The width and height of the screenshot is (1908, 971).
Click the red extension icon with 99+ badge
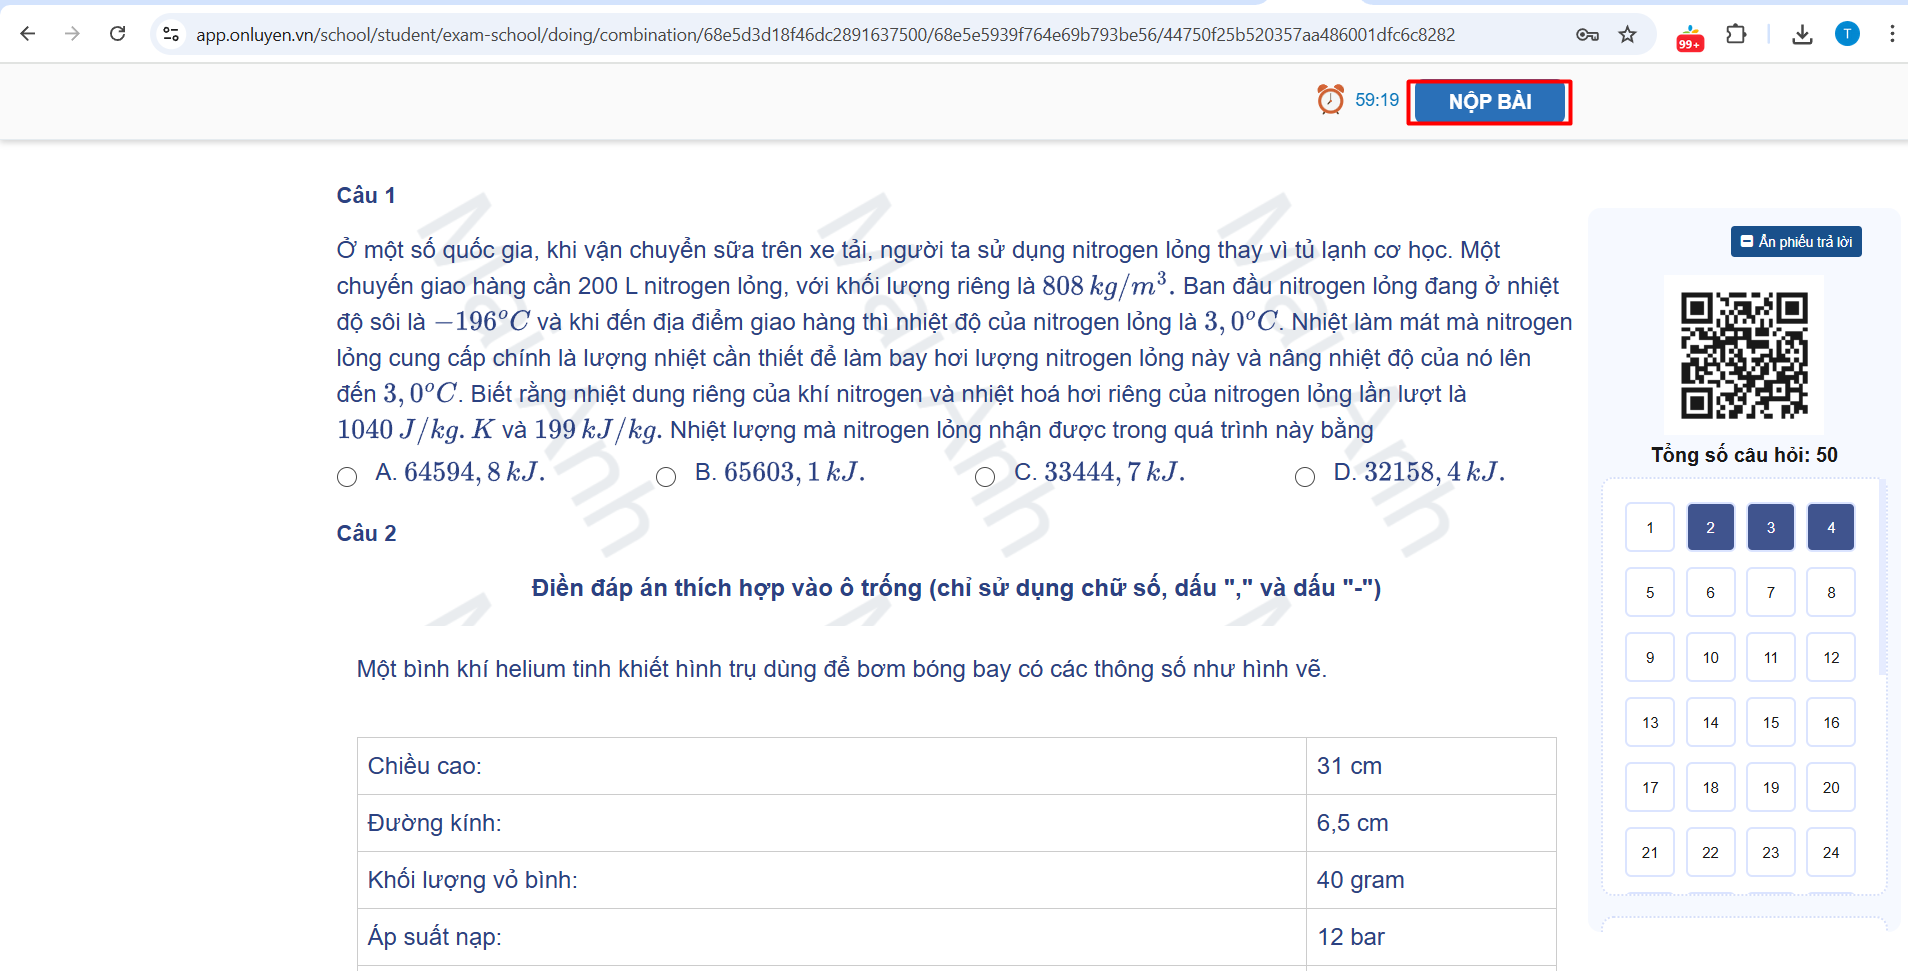[x=1690, y=37]
